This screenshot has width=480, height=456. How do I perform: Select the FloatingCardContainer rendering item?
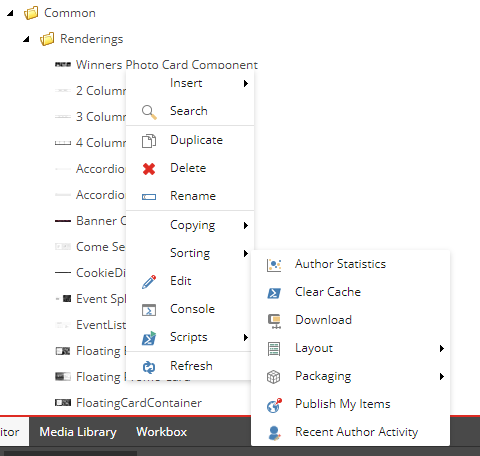pos(139,403)
